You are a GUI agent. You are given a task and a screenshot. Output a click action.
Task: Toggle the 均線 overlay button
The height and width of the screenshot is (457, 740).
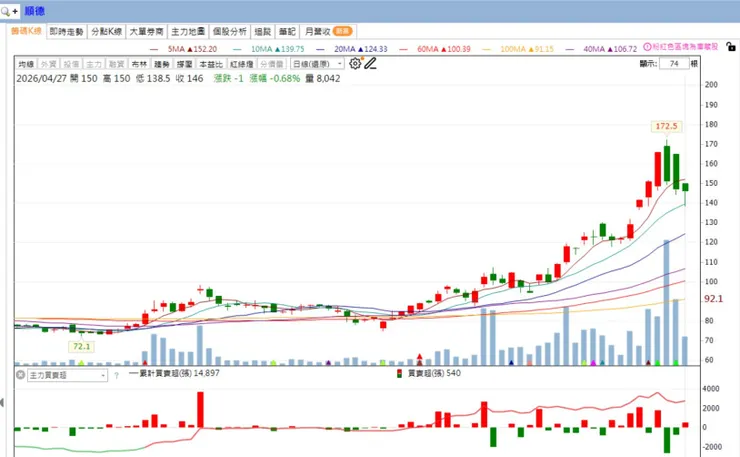click(x=26, y=64)
